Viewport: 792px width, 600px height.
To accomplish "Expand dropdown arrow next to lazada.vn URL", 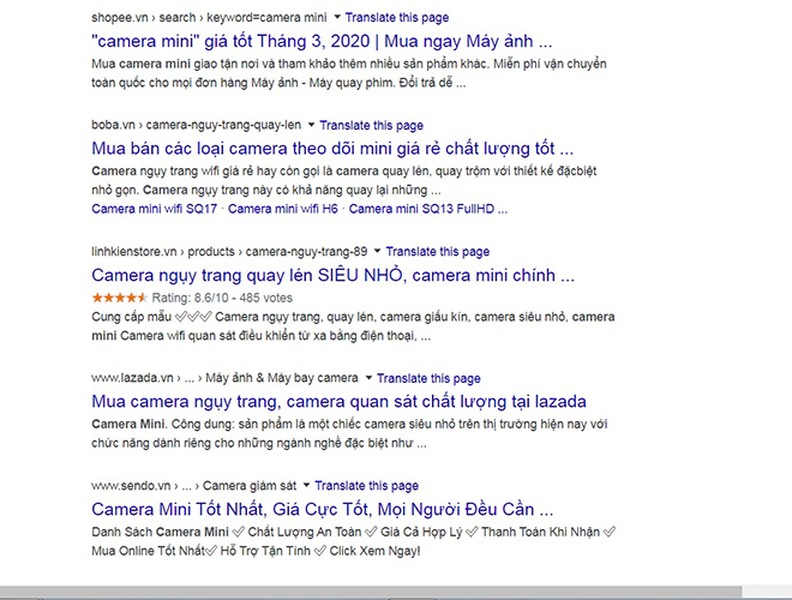I will tap(369, 378).
